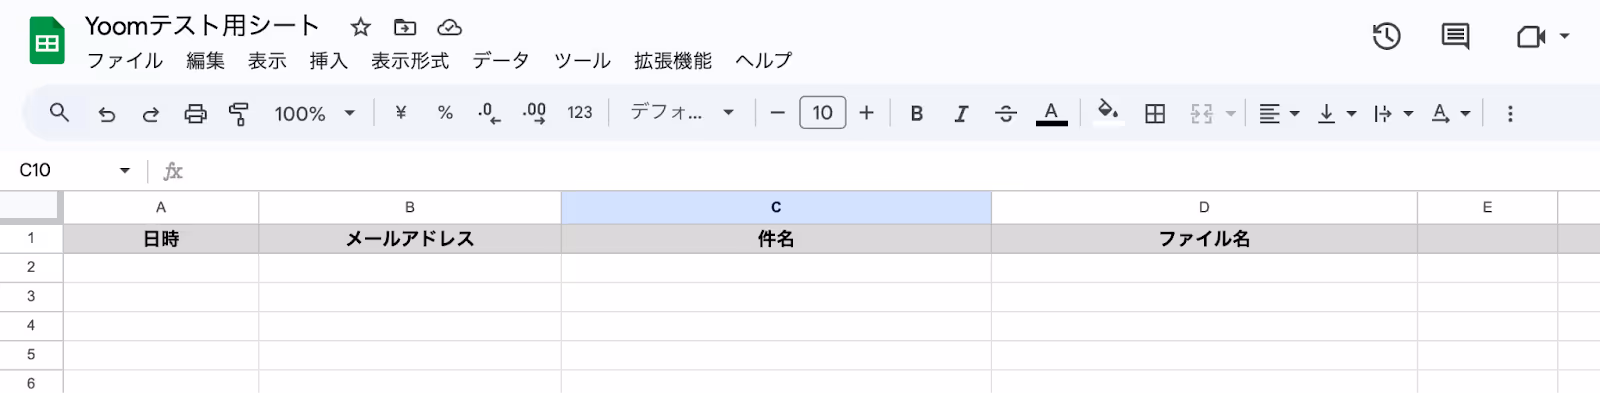Toggle italic formatting

point(961,113)
